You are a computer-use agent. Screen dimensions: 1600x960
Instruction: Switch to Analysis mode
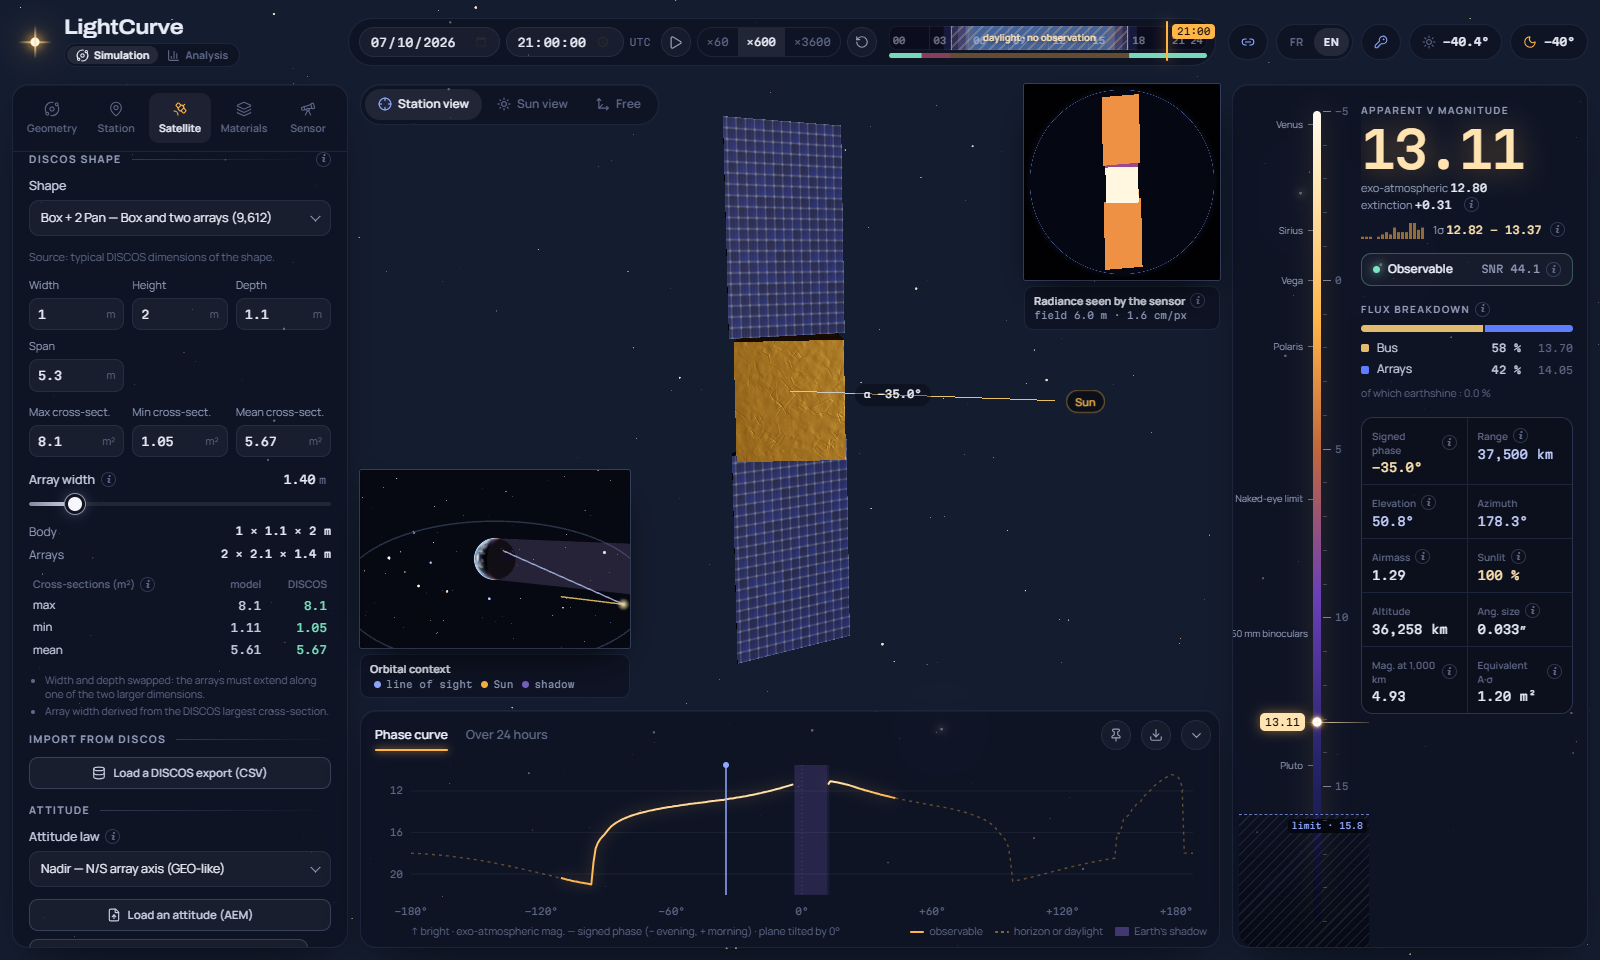point(198,56)
